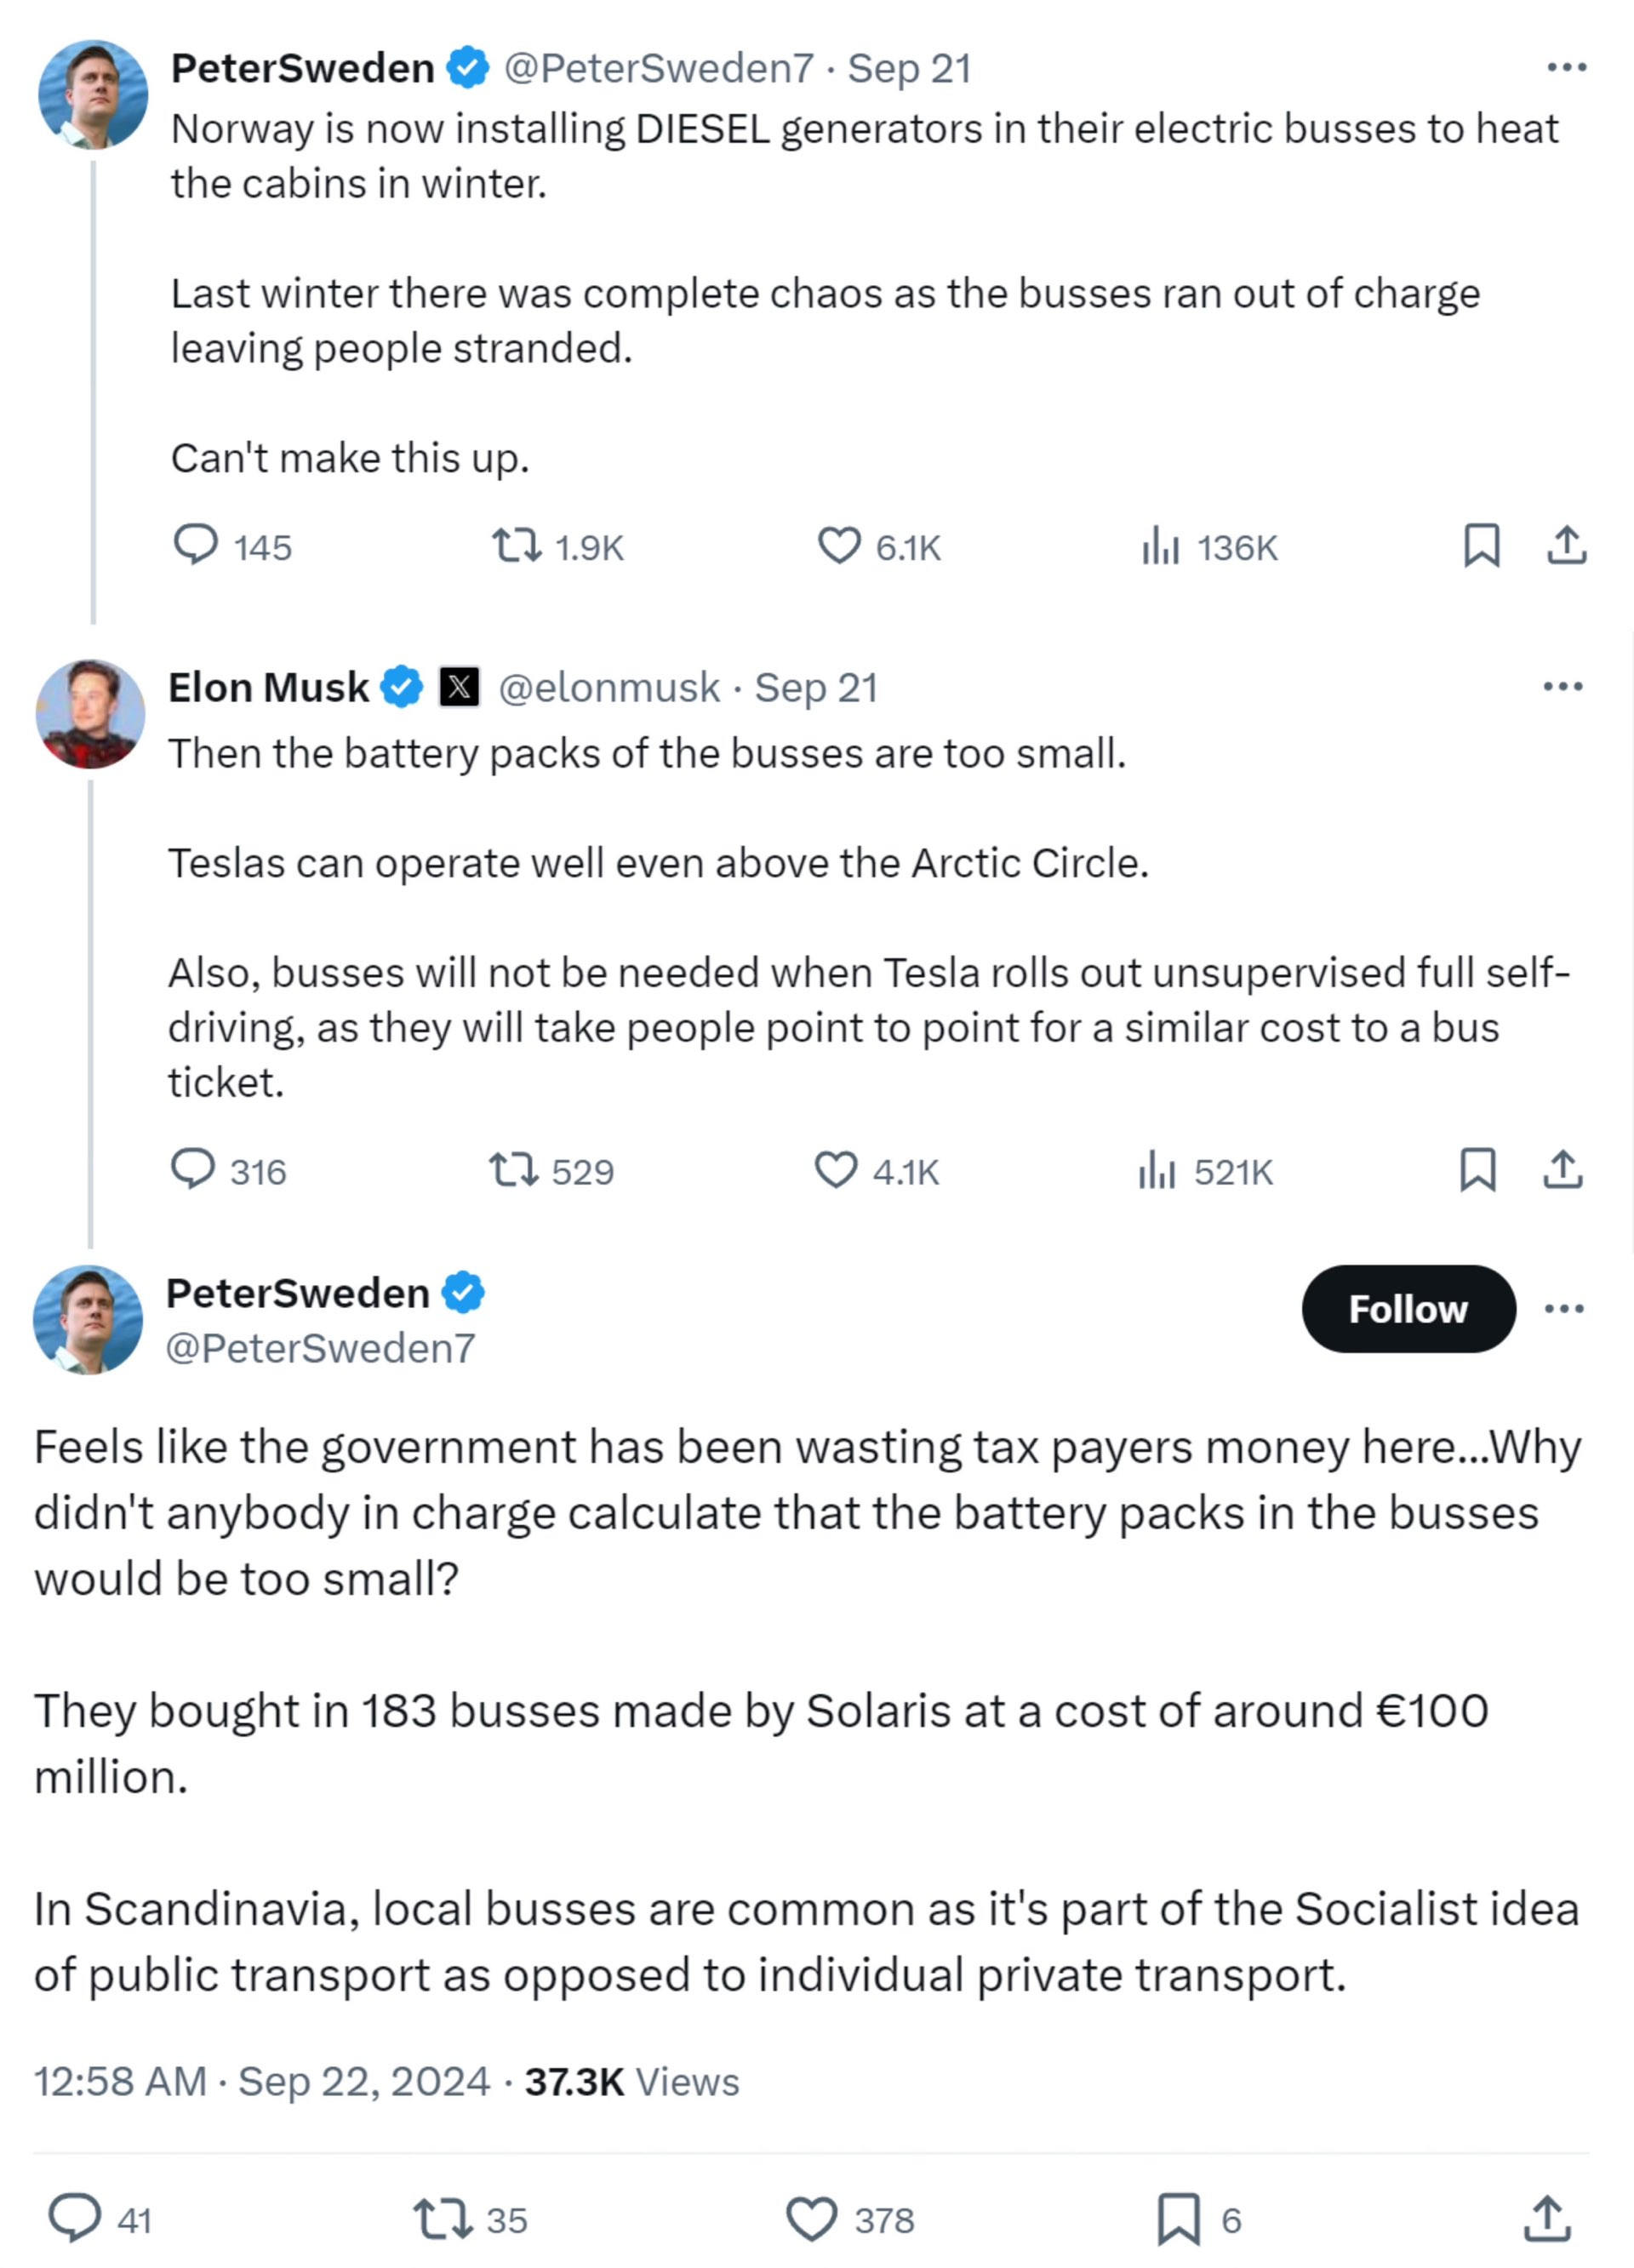Image resolution: width=1634 pixels, height=2268 pixels.
Task: Open more options for first tweet
Action: (1566, 67)
